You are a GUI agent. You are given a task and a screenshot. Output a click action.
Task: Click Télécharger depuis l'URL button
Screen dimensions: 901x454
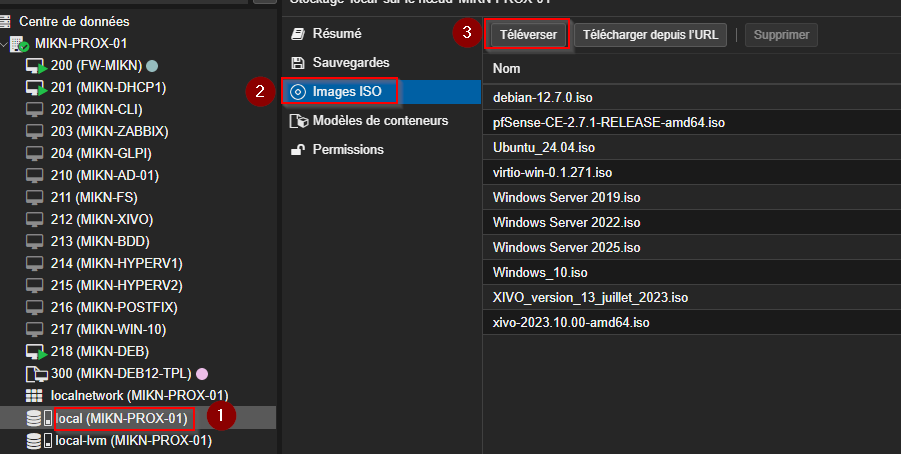click(x=650, y=35)
